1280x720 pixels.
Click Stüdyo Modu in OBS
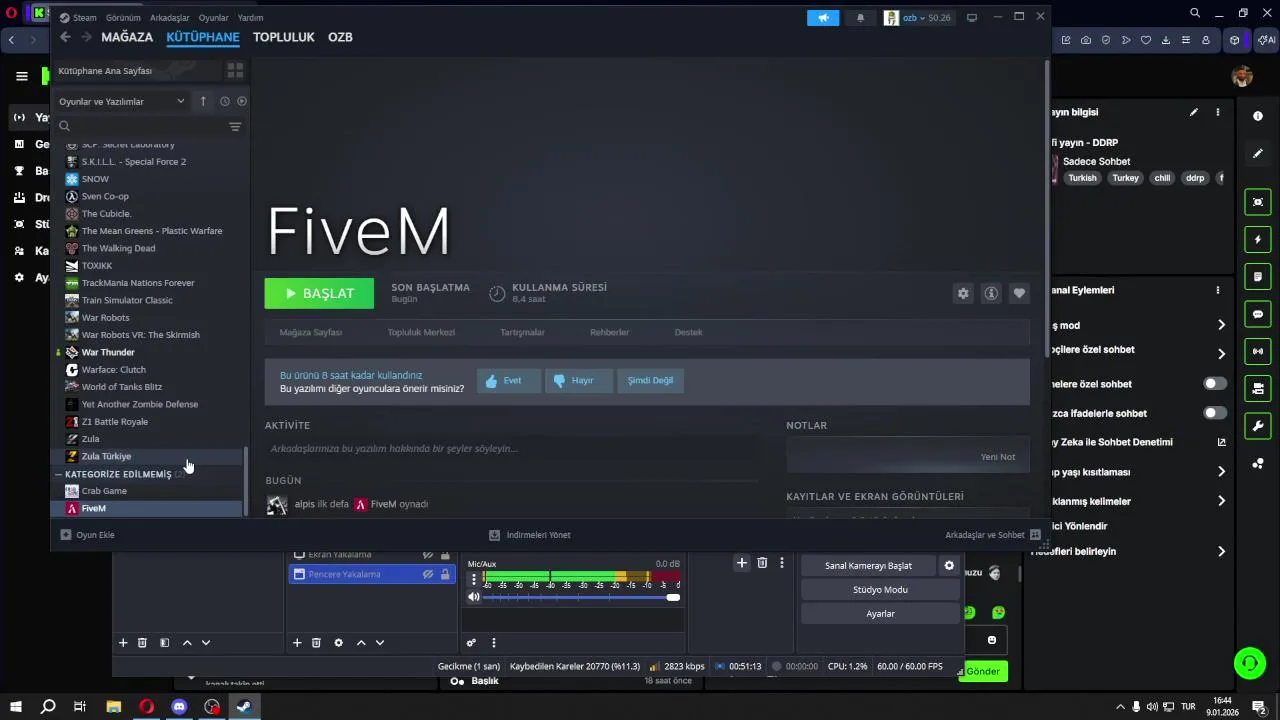tap(880, 590)
